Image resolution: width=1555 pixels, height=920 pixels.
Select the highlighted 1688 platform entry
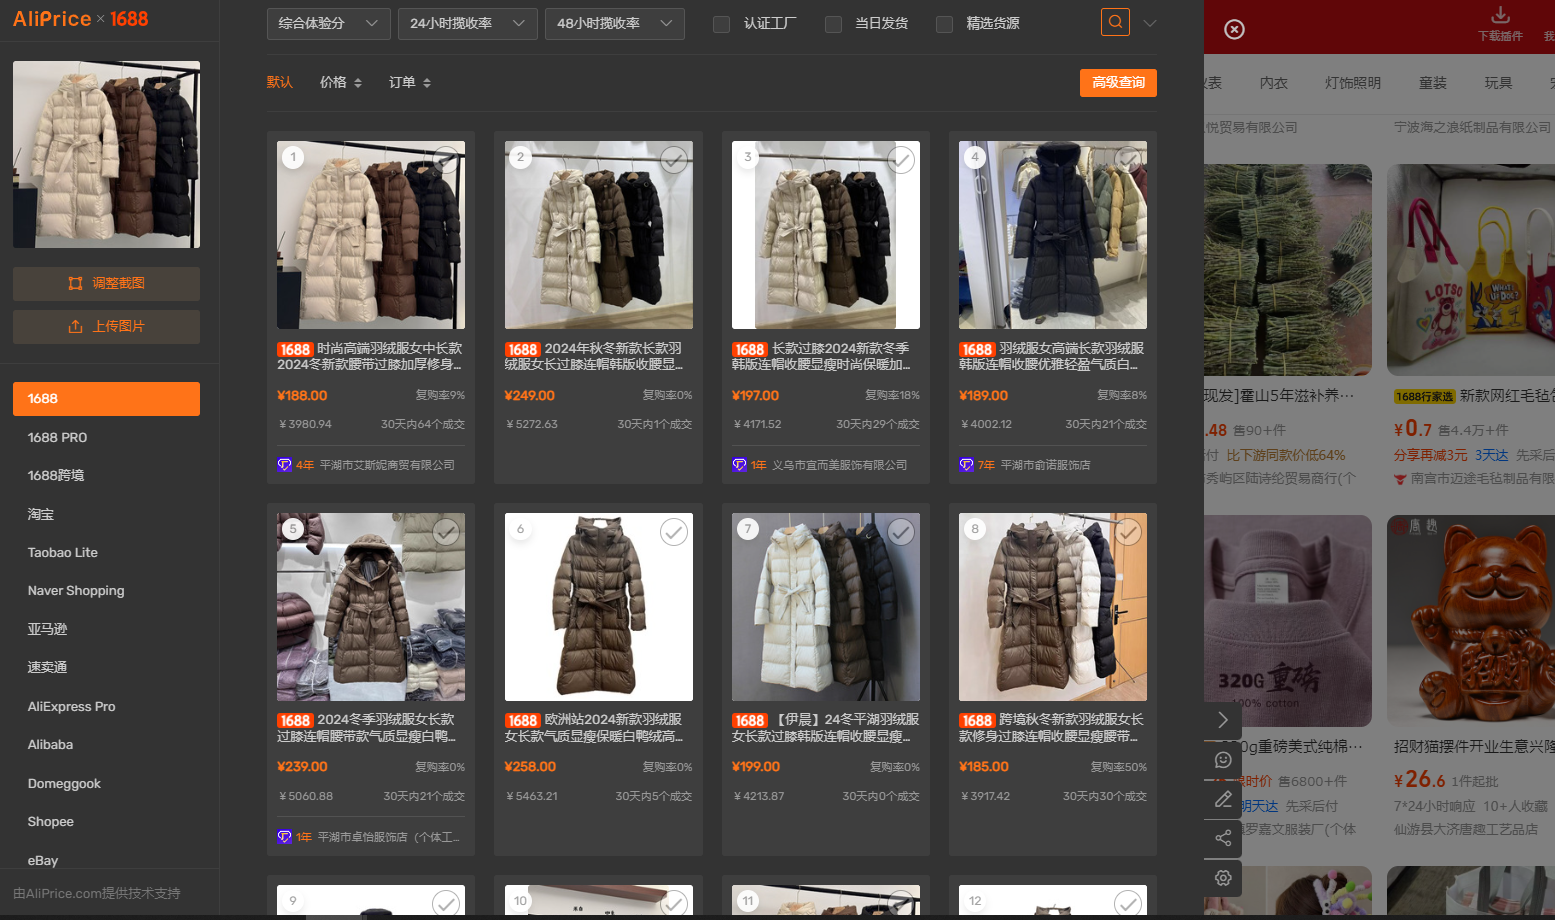(x=106, y=399)
